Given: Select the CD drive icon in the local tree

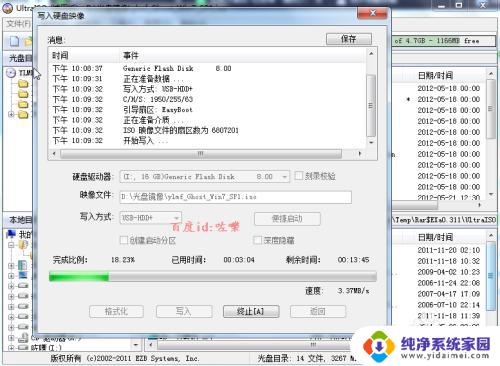Looking at the screenshot, I should pyautogui.click(x=23, y=338).
